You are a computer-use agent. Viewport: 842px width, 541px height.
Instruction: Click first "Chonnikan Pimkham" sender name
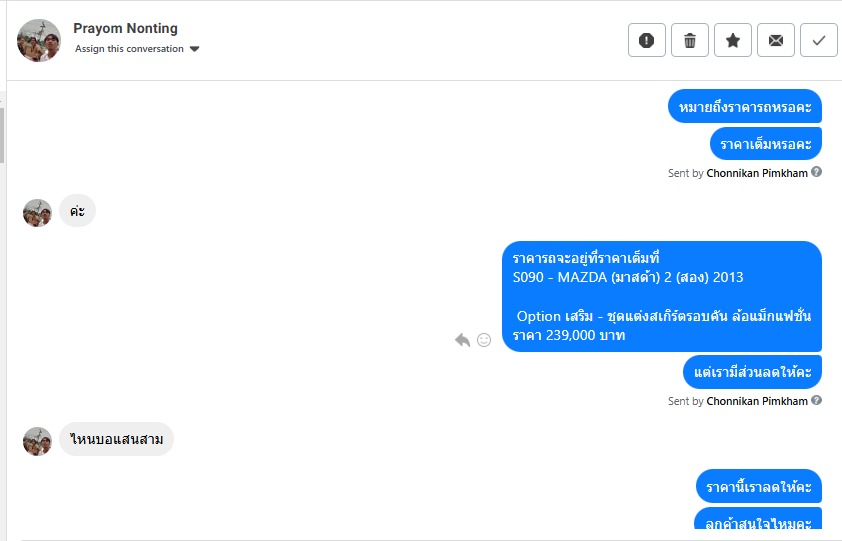[x=757, y=173]
